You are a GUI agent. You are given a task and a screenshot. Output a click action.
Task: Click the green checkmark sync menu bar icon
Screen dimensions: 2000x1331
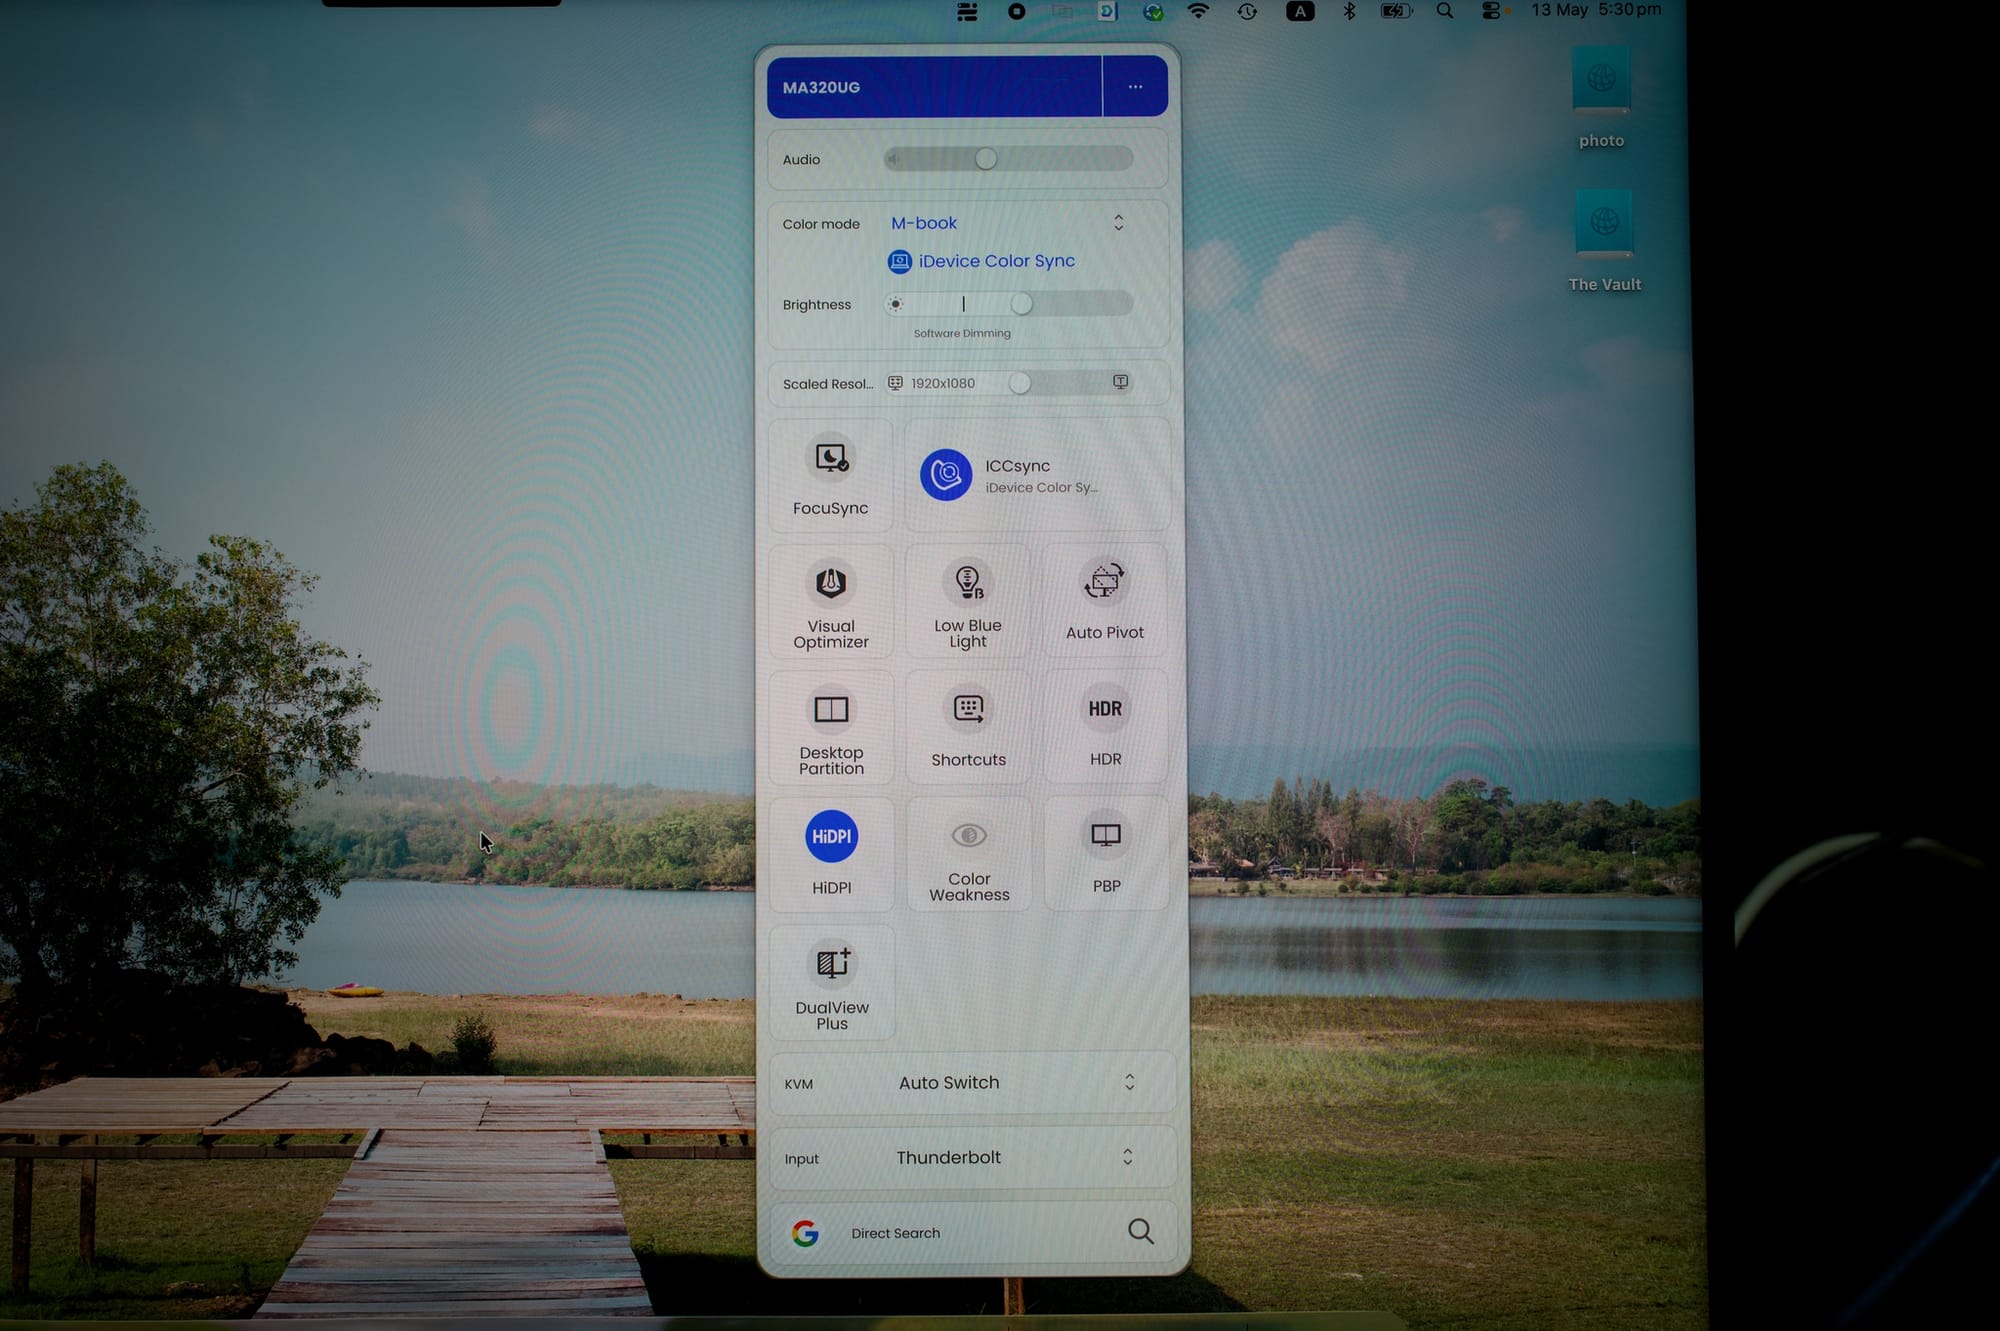[x=1153, y=12]
